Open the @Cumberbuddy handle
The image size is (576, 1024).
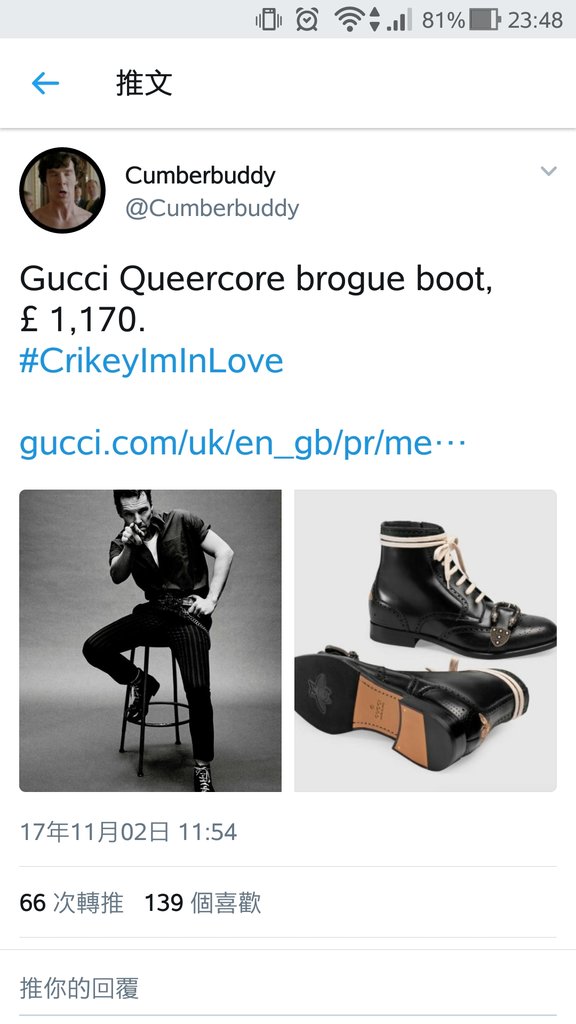click(212, 208)
